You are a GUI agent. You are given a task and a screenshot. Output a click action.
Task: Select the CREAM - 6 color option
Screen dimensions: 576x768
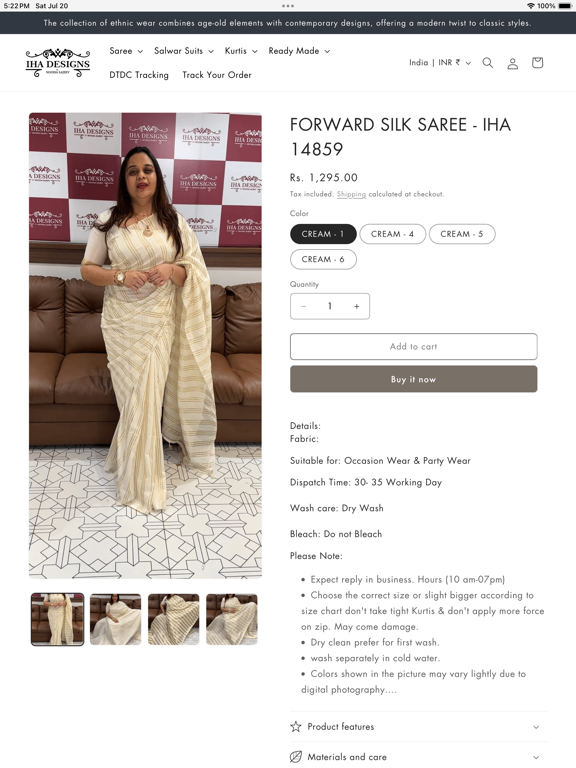(323, 260)
